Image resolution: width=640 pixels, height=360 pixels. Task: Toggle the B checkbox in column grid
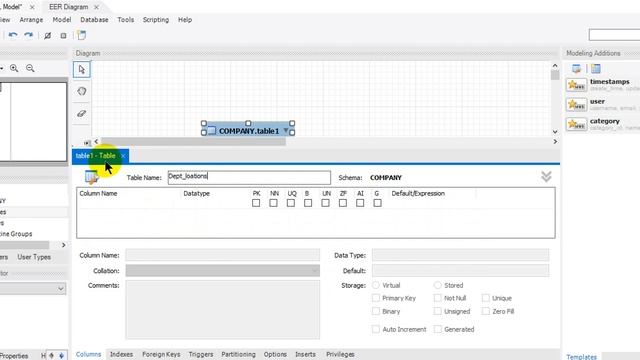308,203
